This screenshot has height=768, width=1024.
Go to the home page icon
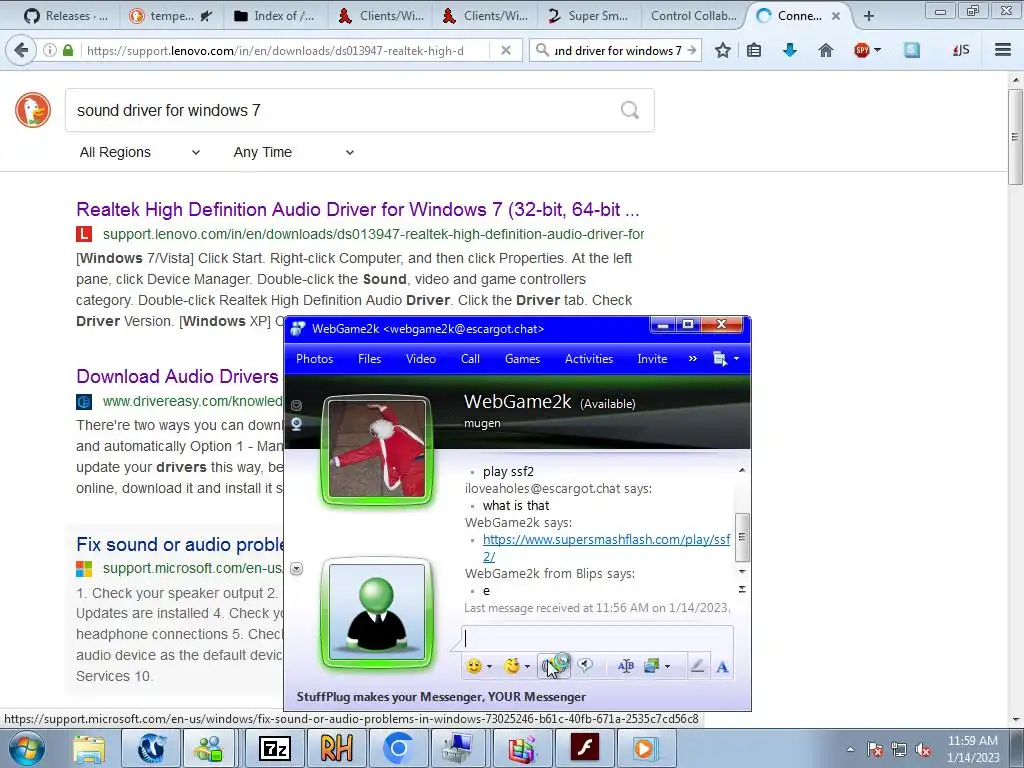[x=825, y=50]
